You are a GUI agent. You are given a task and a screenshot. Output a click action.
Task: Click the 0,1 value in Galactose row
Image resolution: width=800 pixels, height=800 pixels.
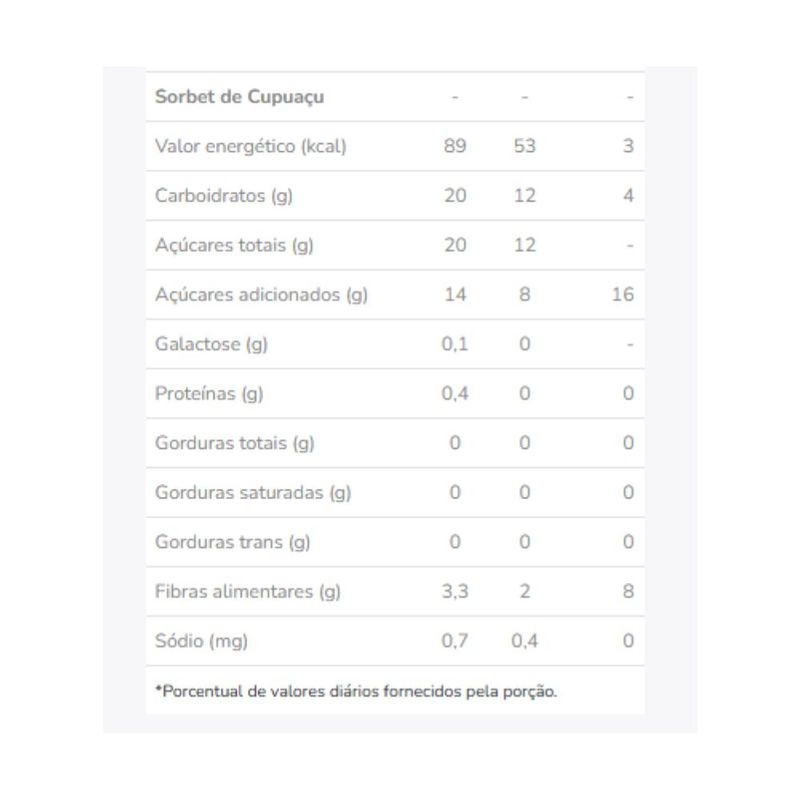455,344
